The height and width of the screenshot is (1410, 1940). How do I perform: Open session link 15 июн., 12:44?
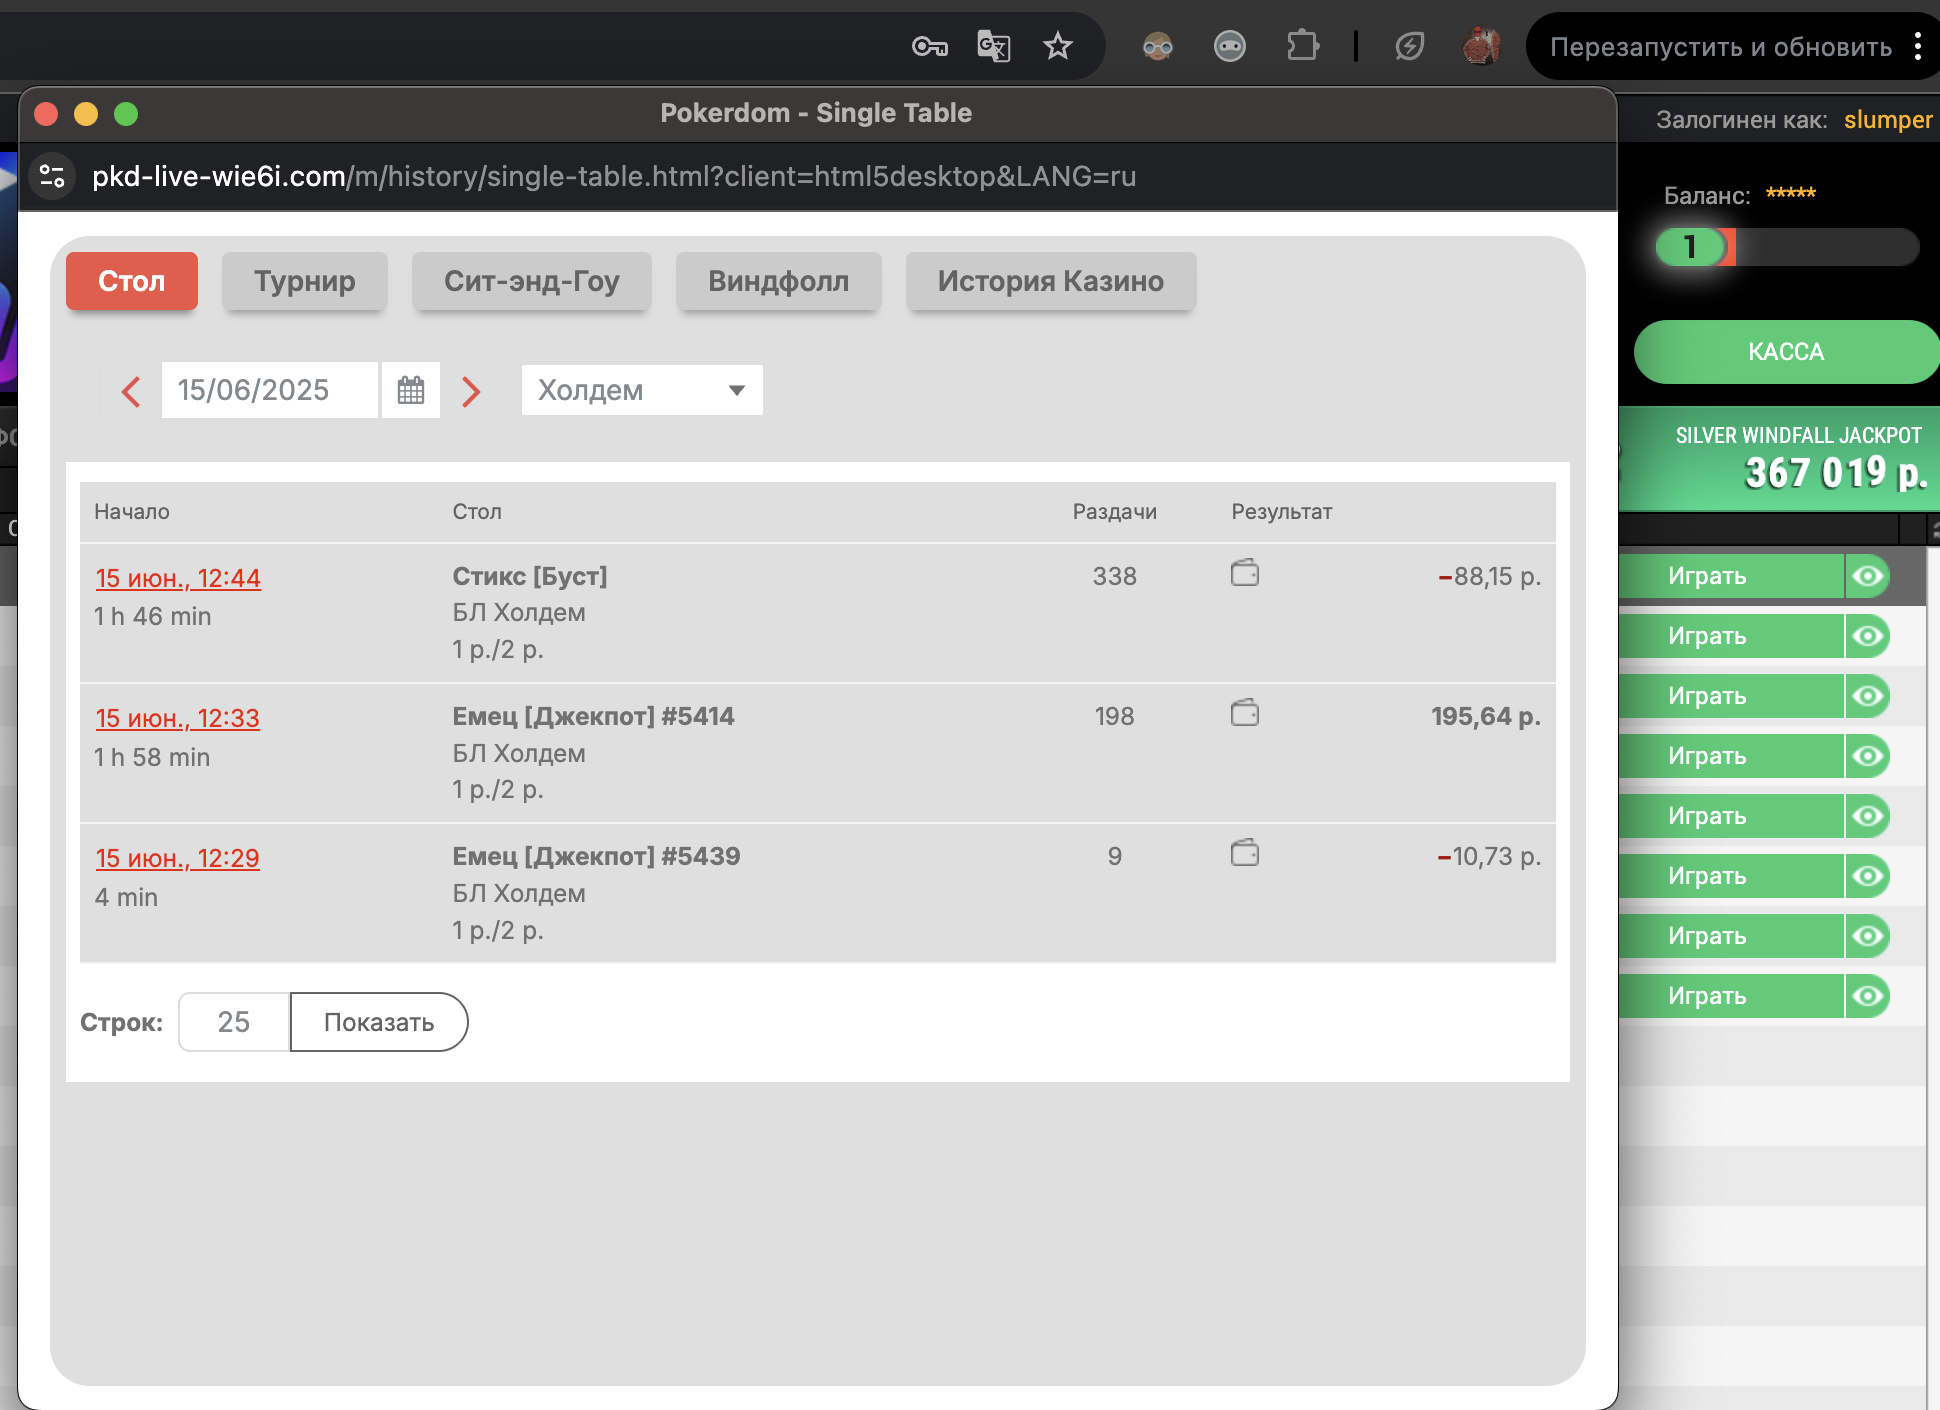click(x=178, y=578)
